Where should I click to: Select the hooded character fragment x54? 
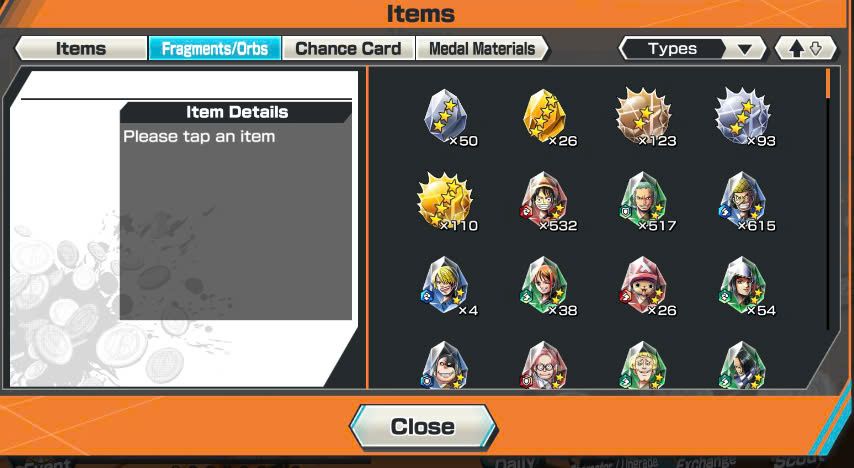pos(743,287)
